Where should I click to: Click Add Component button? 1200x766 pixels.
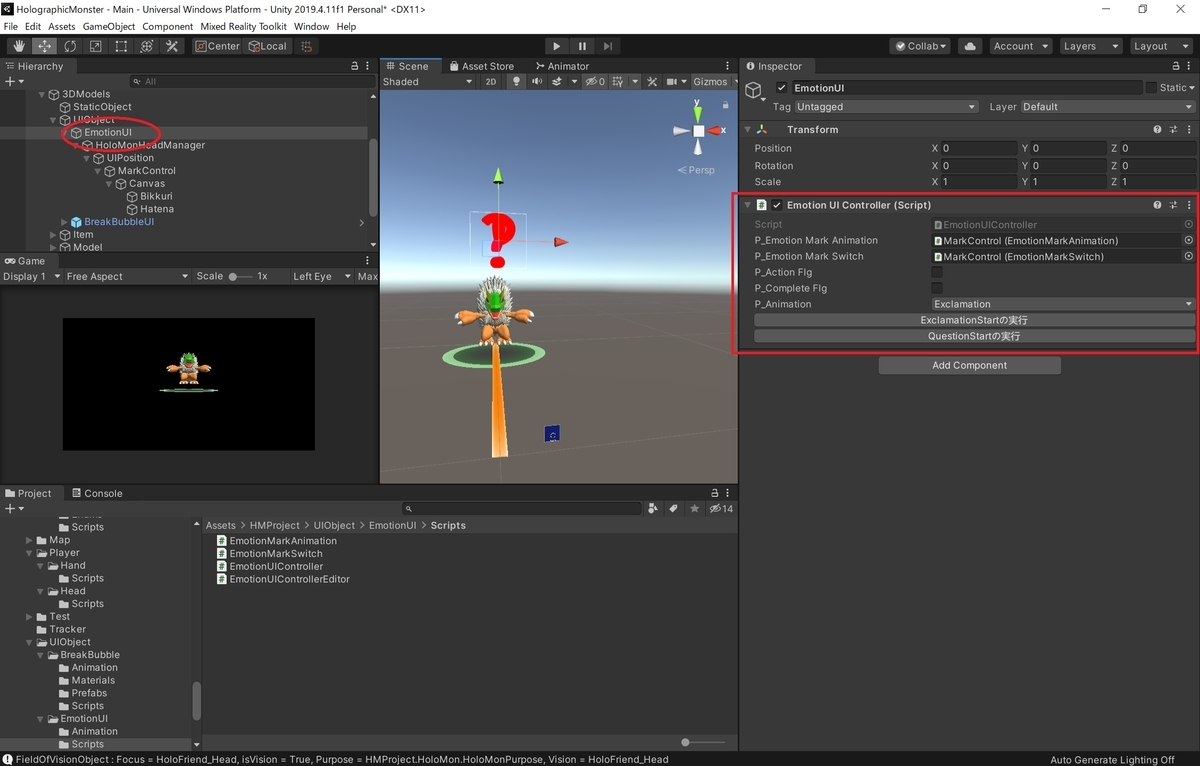969,365
